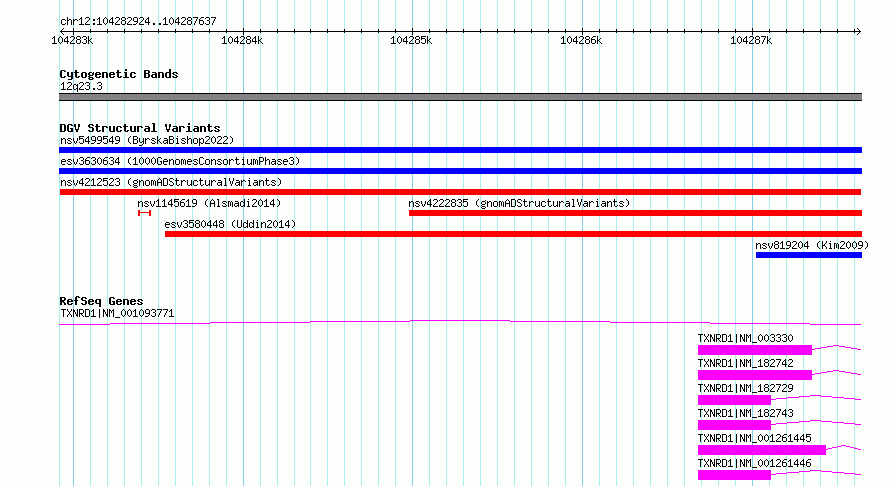This screenshot has height=486, width=890.
Task: Select the TXNRD1|NM_182743 exon block
Action: (x=734, y=425)
